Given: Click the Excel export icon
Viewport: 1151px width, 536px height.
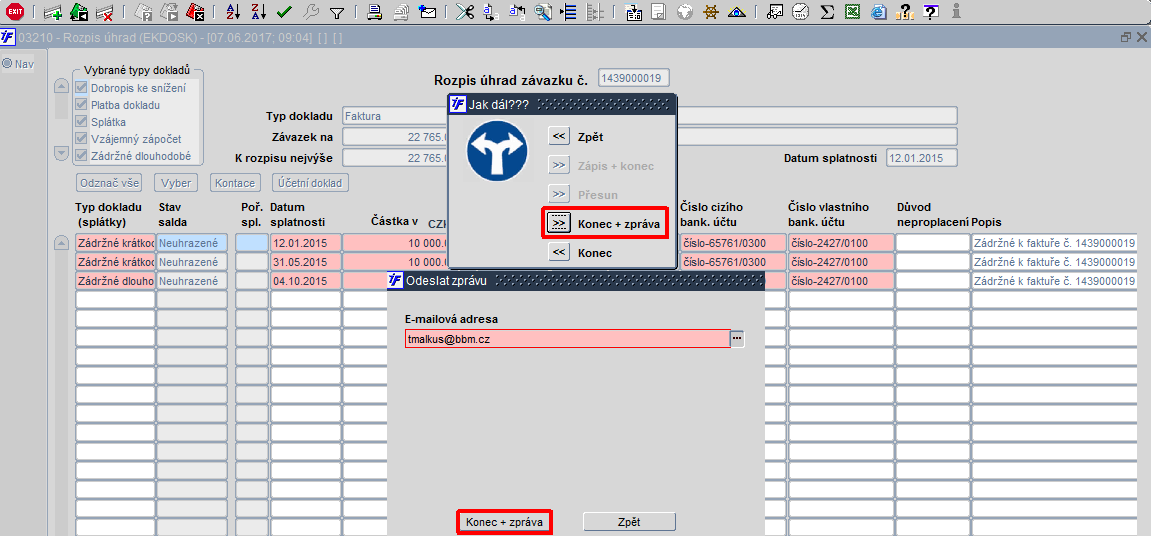Looking at the screenshot, I should pos(852,12).
